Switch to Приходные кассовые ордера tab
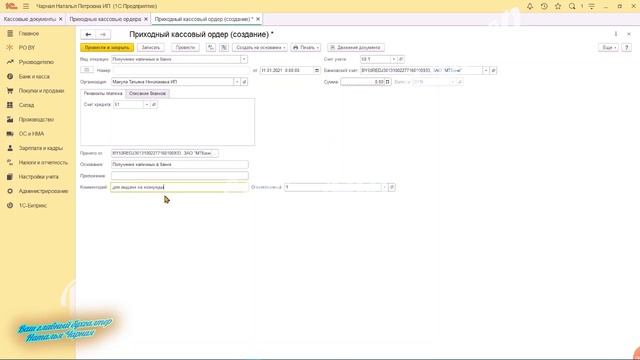The image size is (640, 360). click(105, 19)
